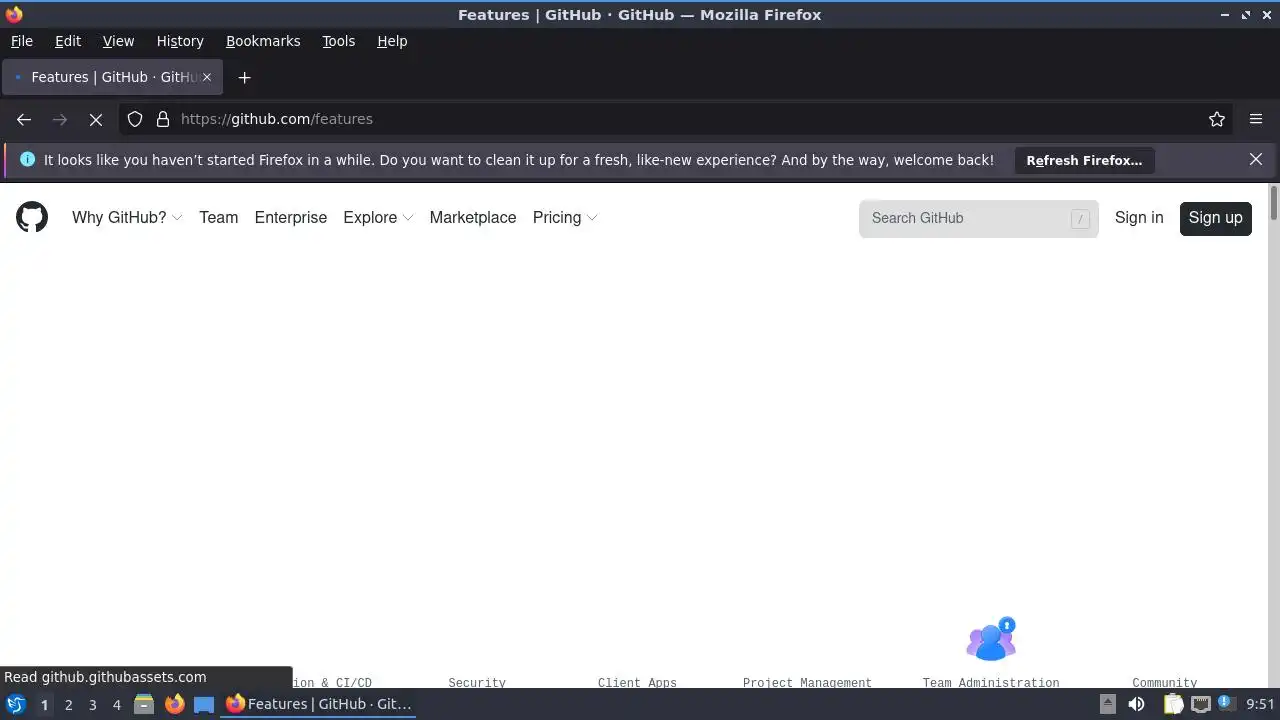Click the Project Management features link
Screen dimensions: 1280x720
[807, 682]
